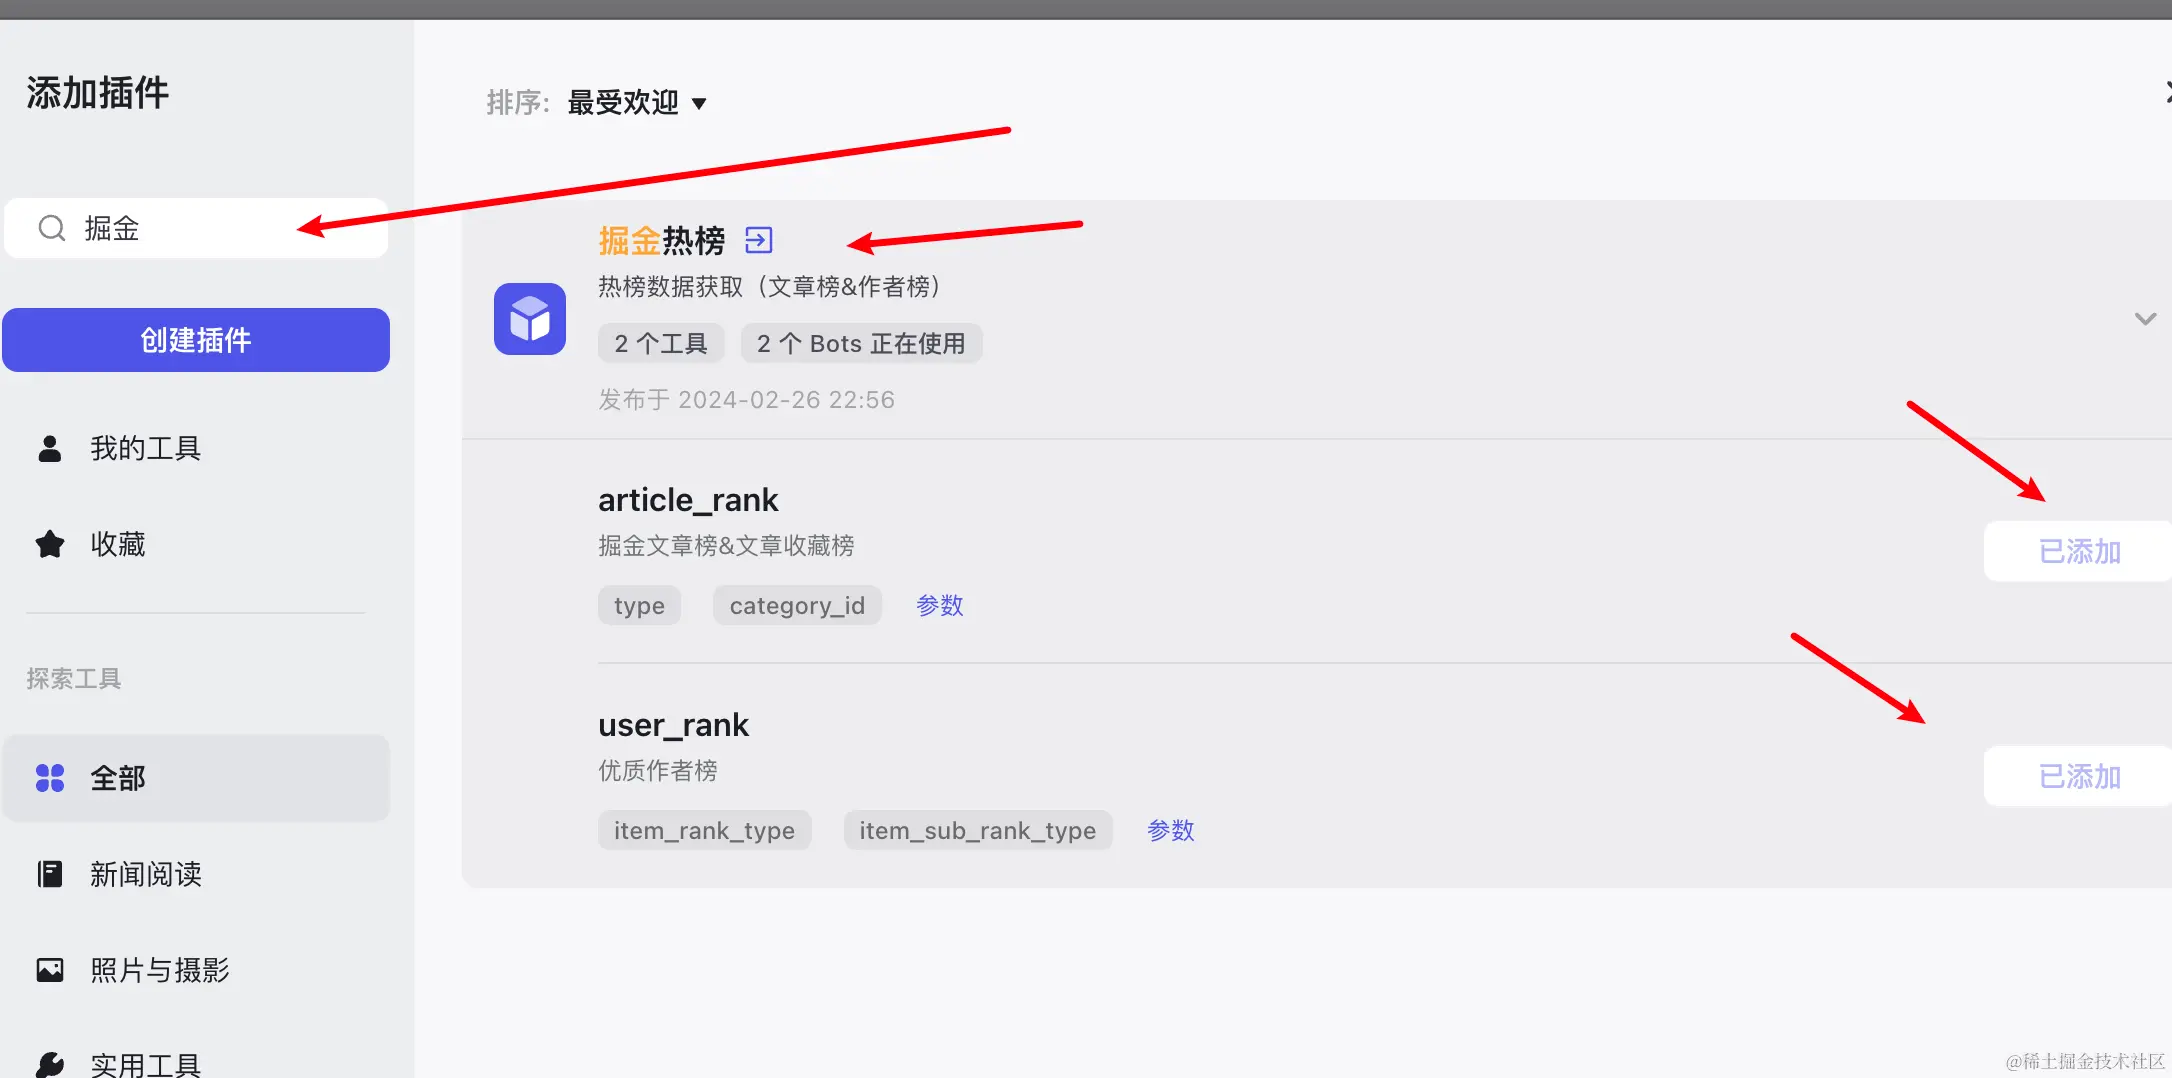The image size is (2172, 1078).
Task: Click 参数 link under user_rank
Action: point(1171,830)
